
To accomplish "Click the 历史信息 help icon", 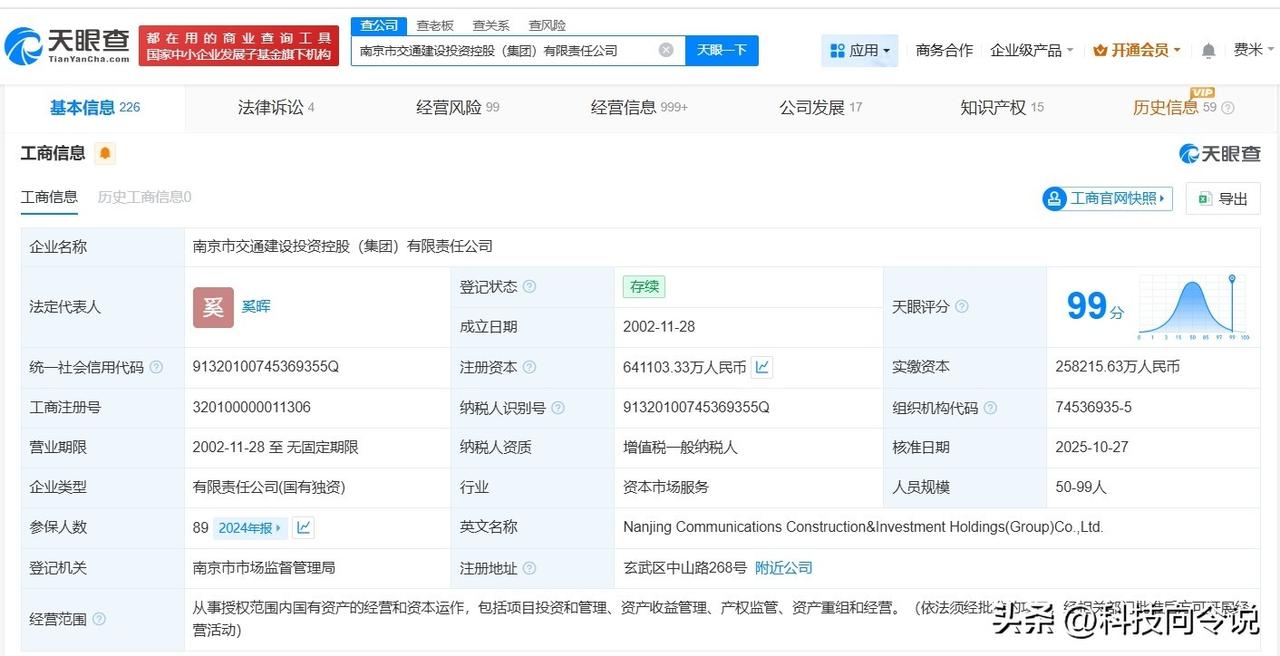I will click(x=1228, y=108).
